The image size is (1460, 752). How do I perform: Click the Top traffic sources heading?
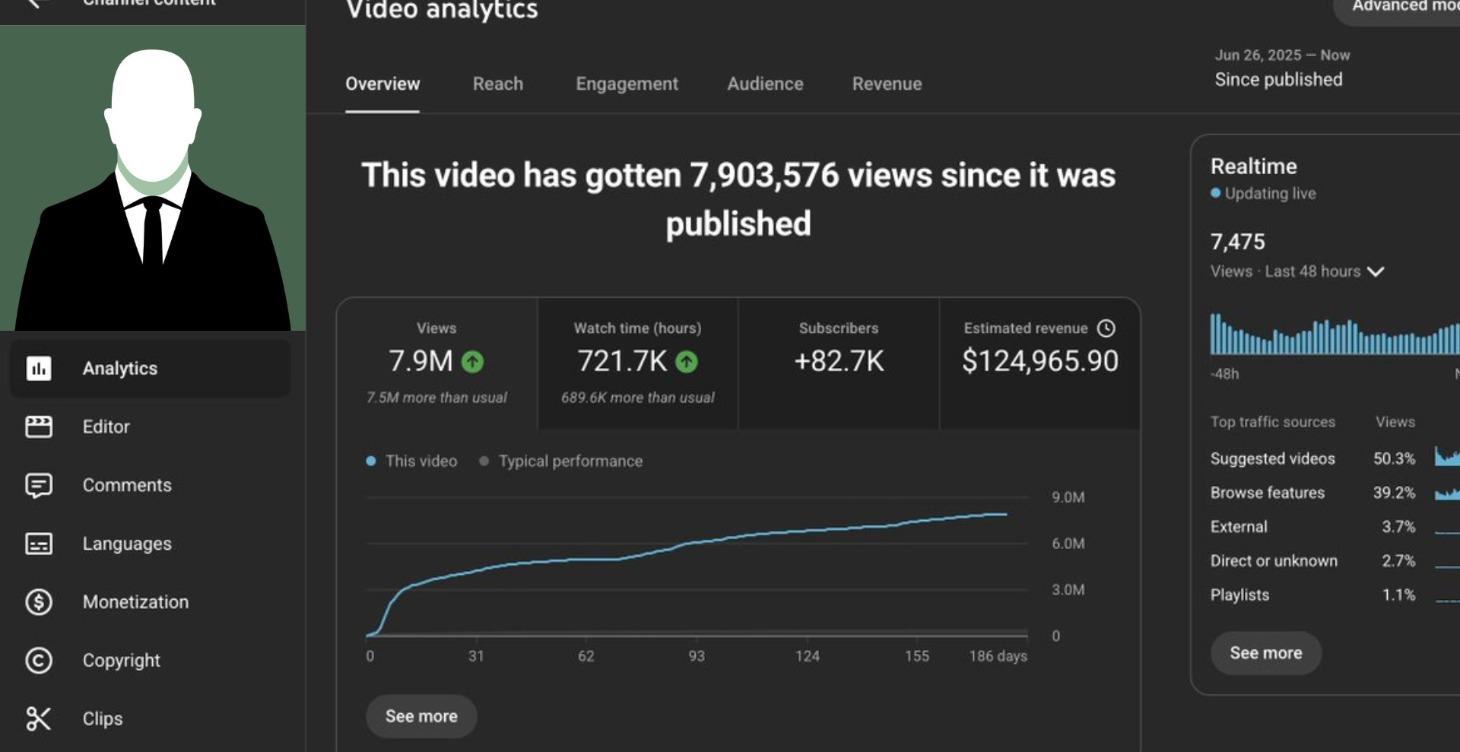(1273, 422)
